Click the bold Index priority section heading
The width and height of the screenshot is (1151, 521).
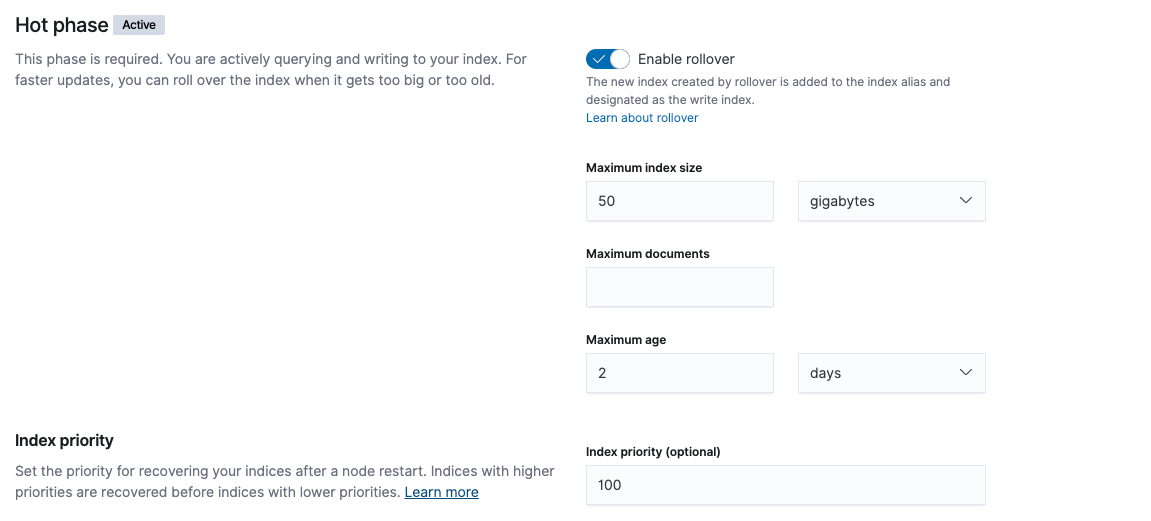(65, 440)
